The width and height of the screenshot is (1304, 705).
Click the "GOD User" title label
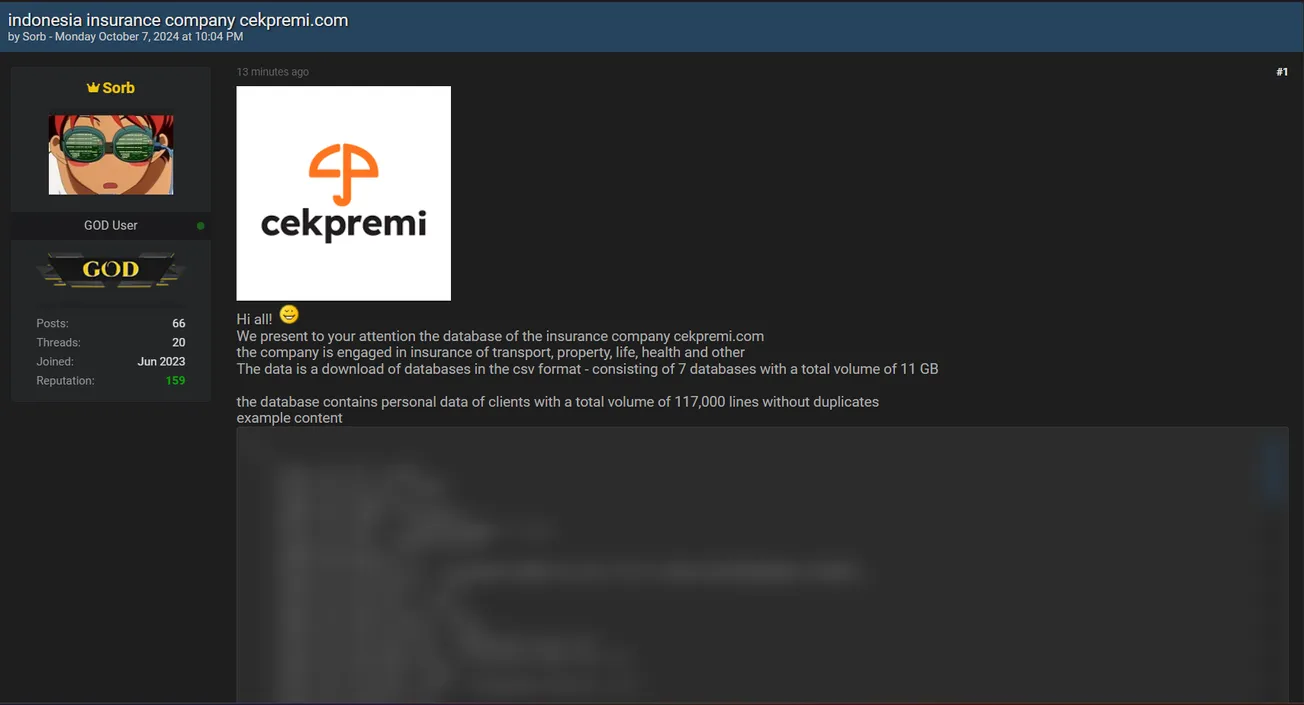pos(110,226)
